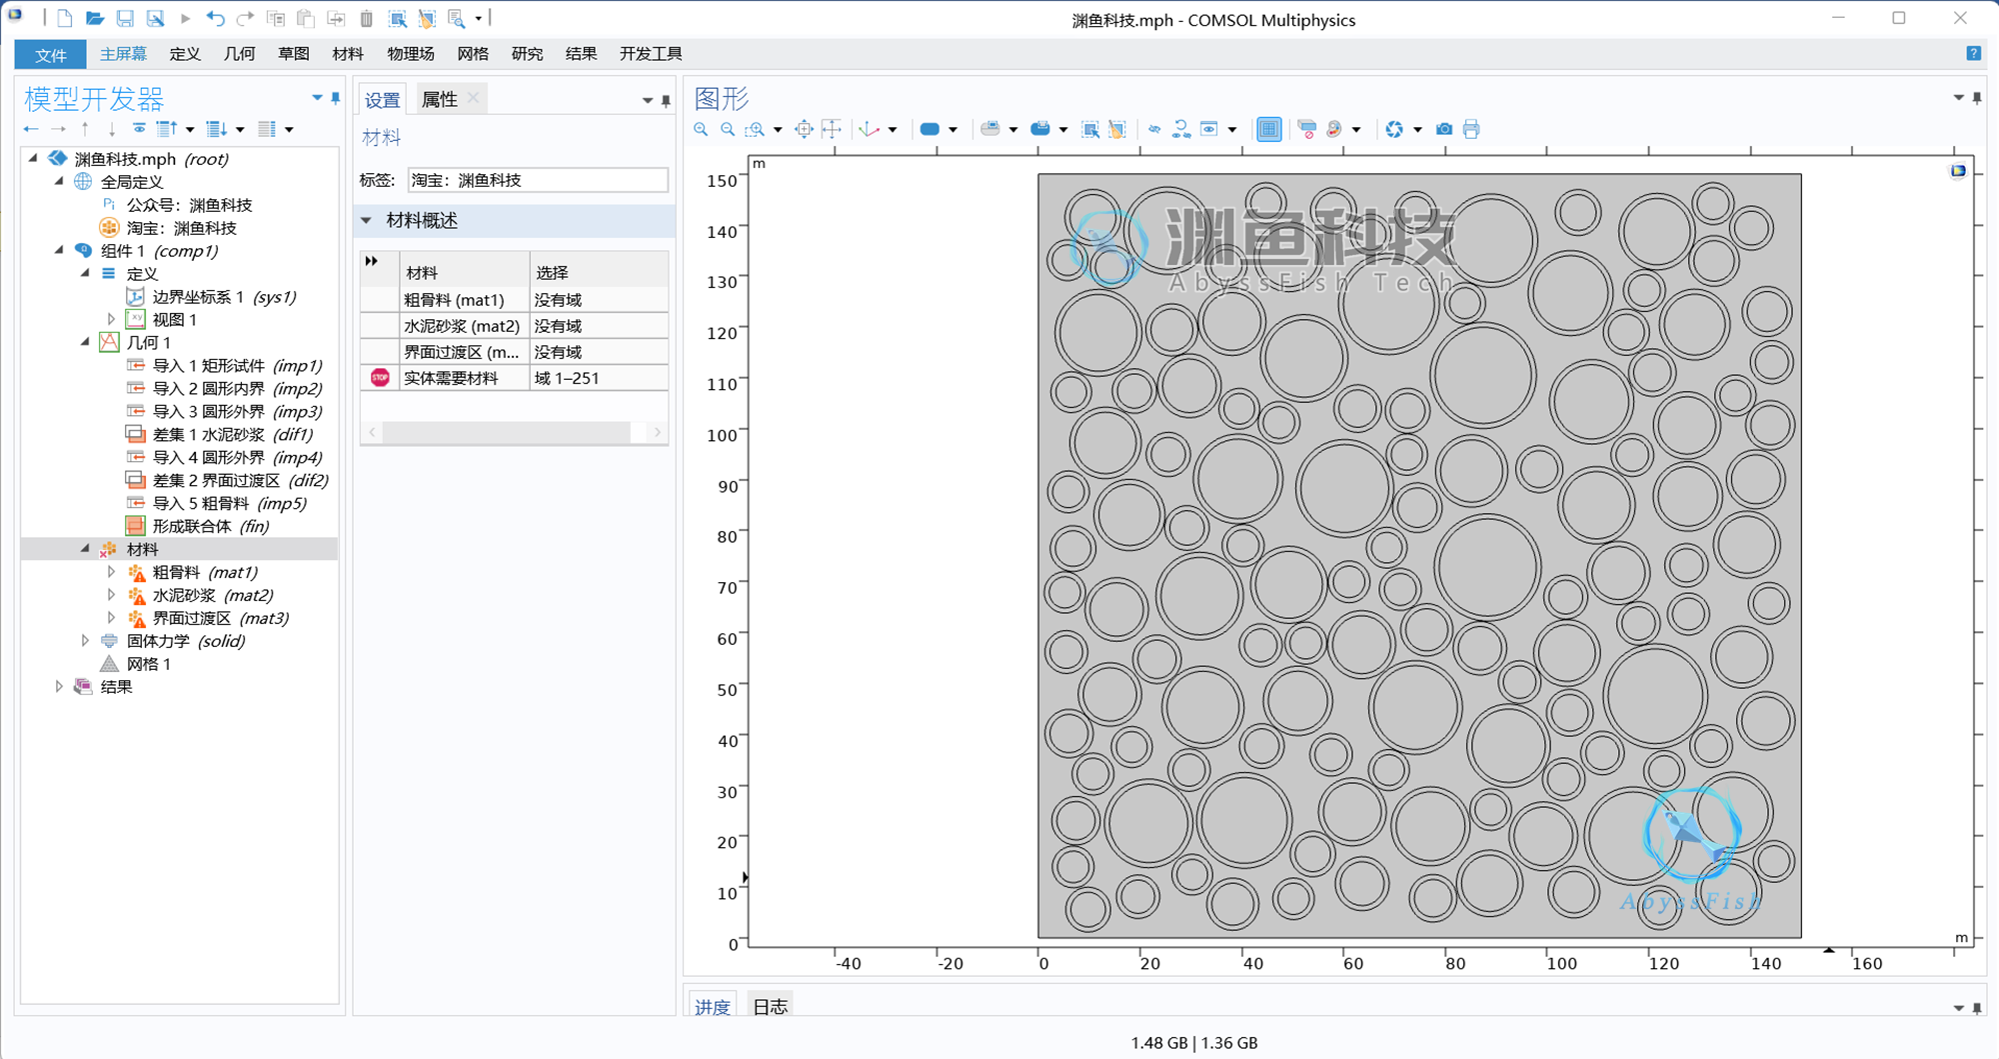Switch to the 属性 tab
The image size is (1999, 1059).
tap(439, 99)
